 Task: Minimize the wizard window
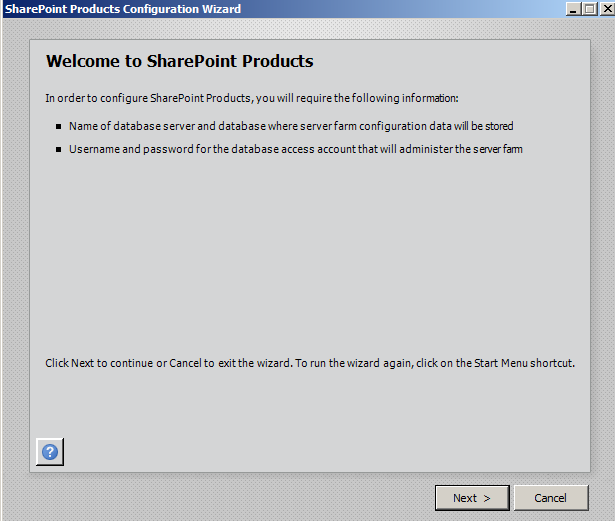pyautogui.click(x=572, y=9)
